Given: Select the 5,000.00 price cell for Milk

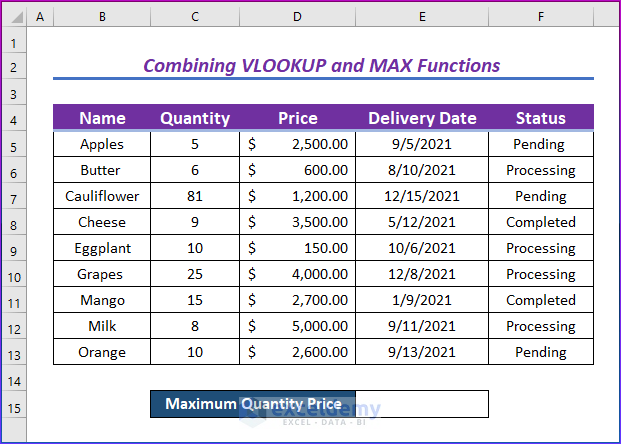Looking at the screenshot, I should coord(298,326).
